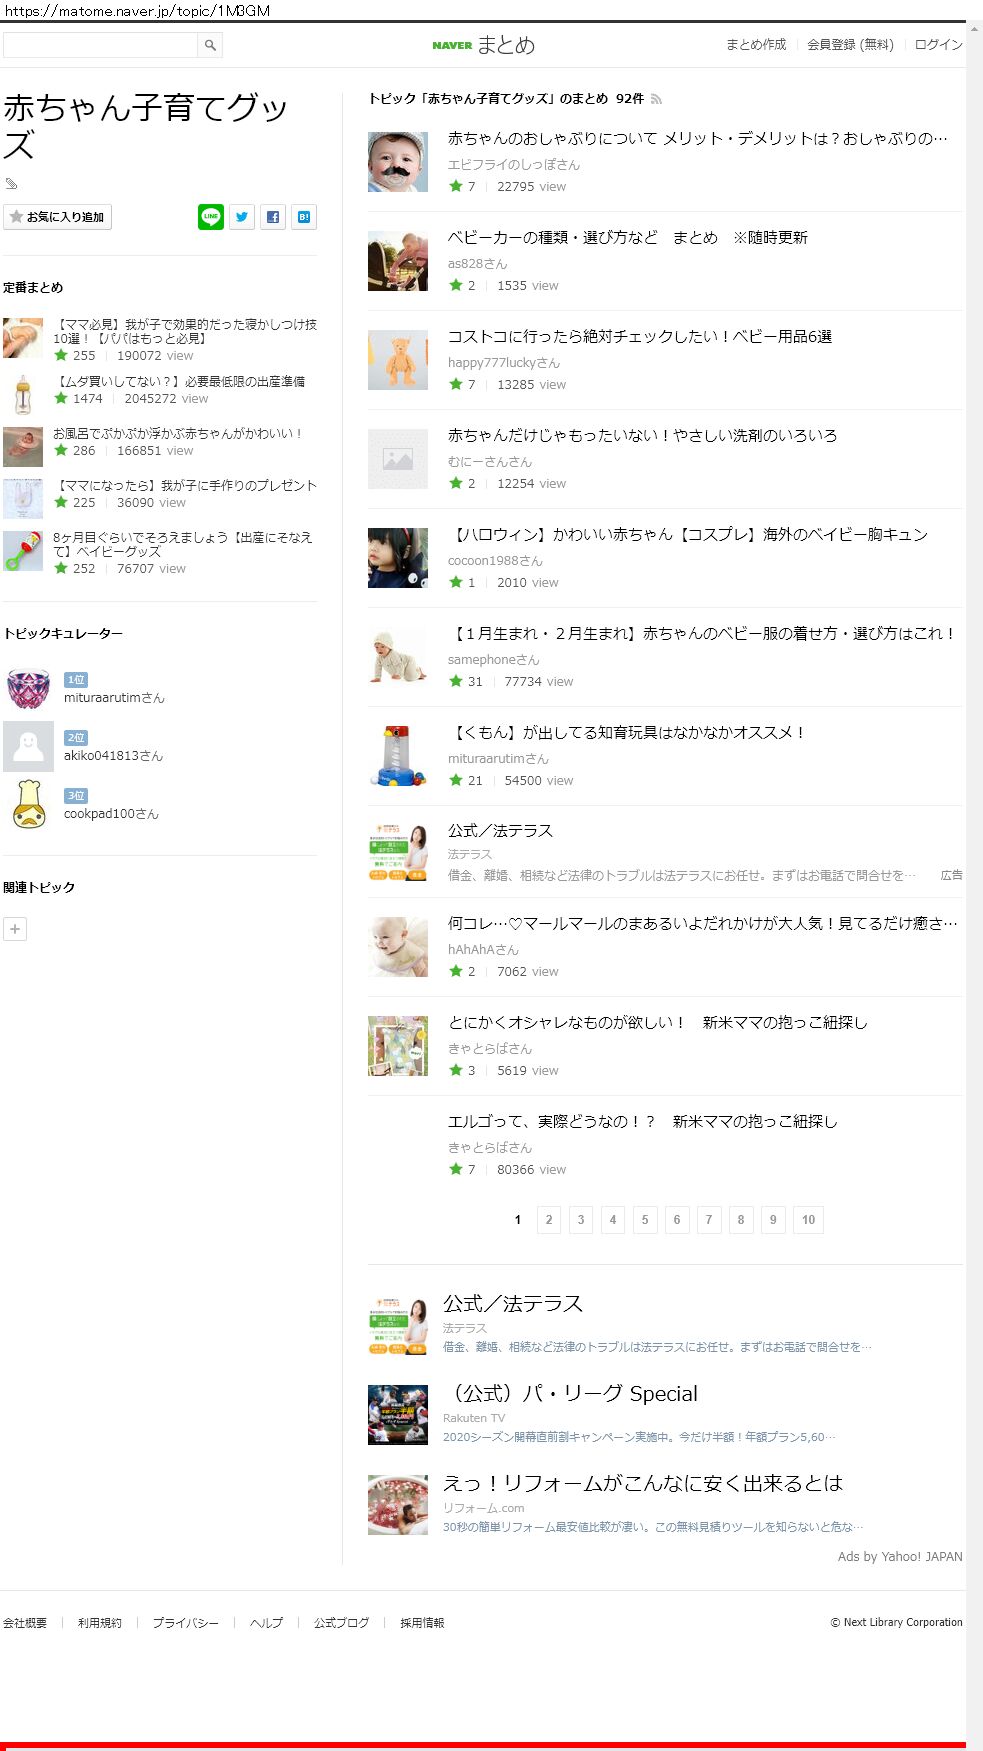The width and height of the screenshot is (983, 1751).
Task: Click the search magnifier icon
Action: coord(210,45)
